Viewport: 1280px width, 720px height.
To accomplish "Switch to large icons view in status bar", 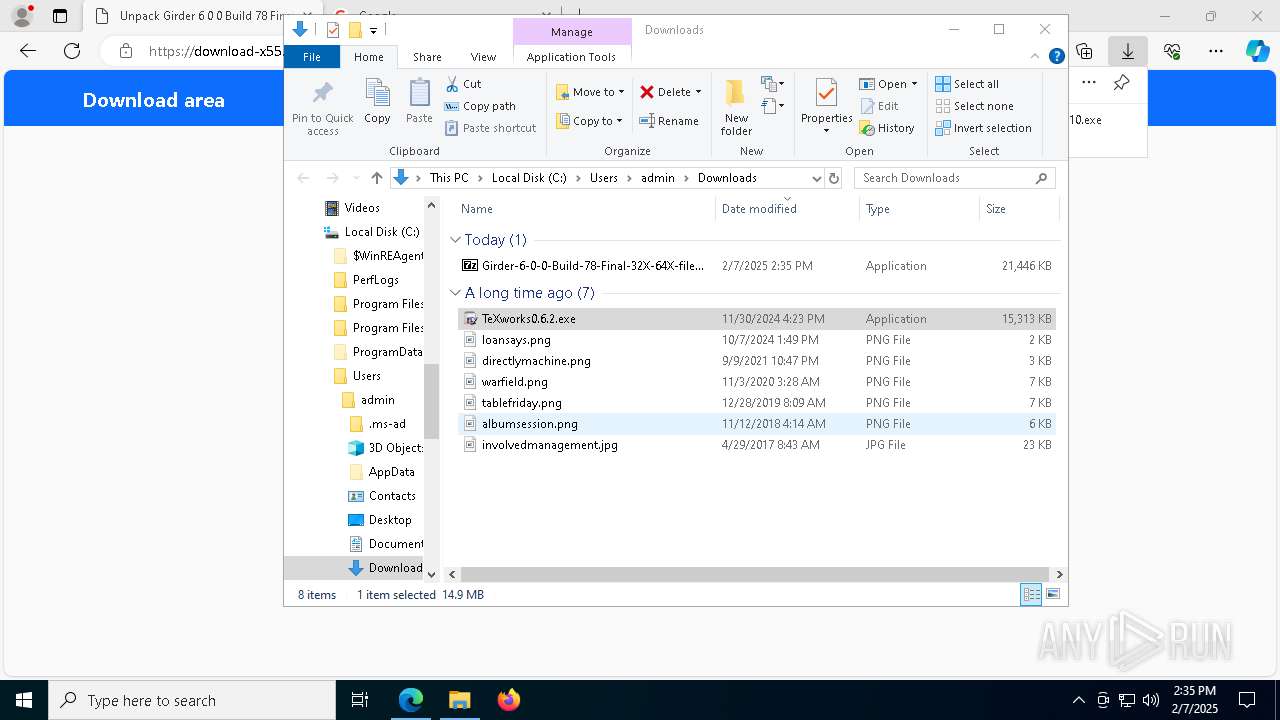I will point(1053,595).
